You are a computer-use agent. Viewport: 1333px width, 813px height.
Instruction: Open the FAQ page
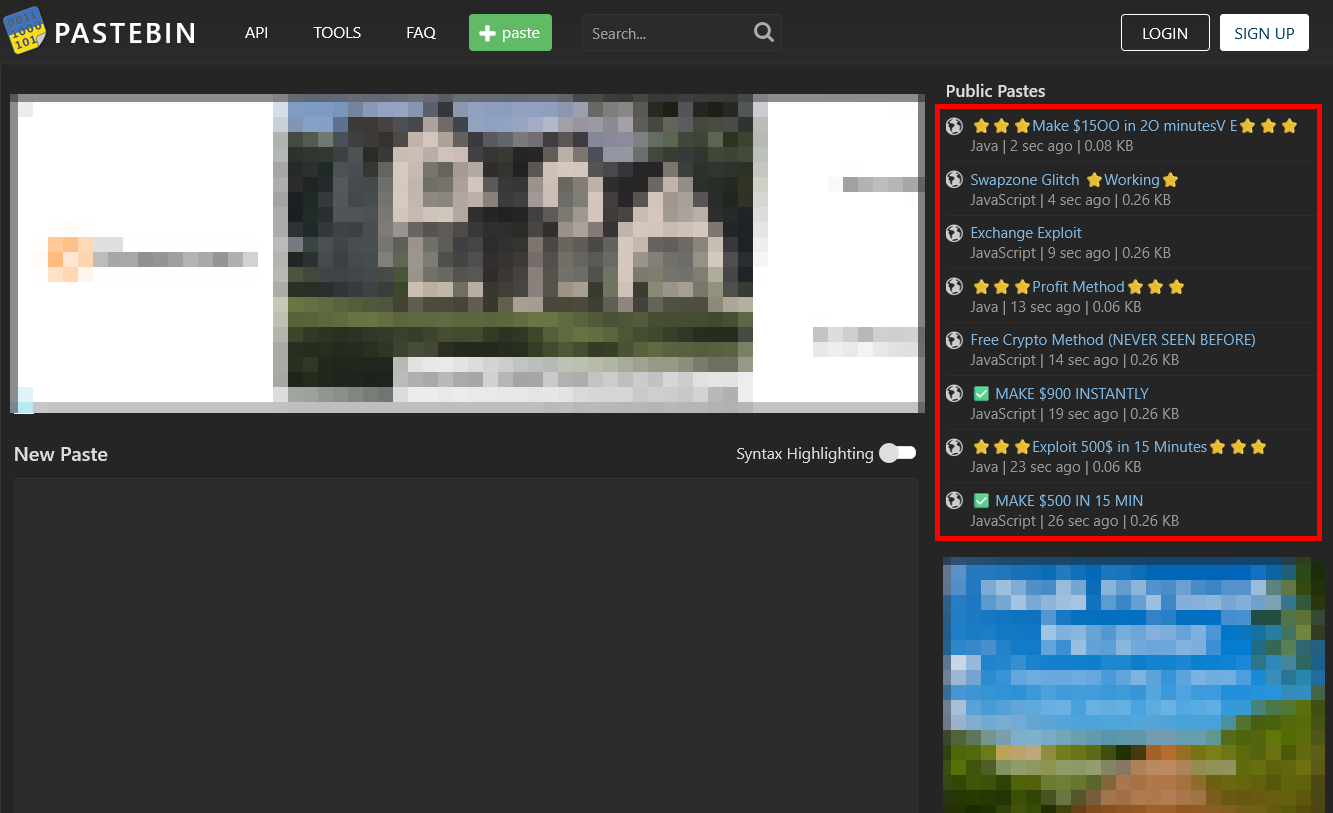coord(421,33)
